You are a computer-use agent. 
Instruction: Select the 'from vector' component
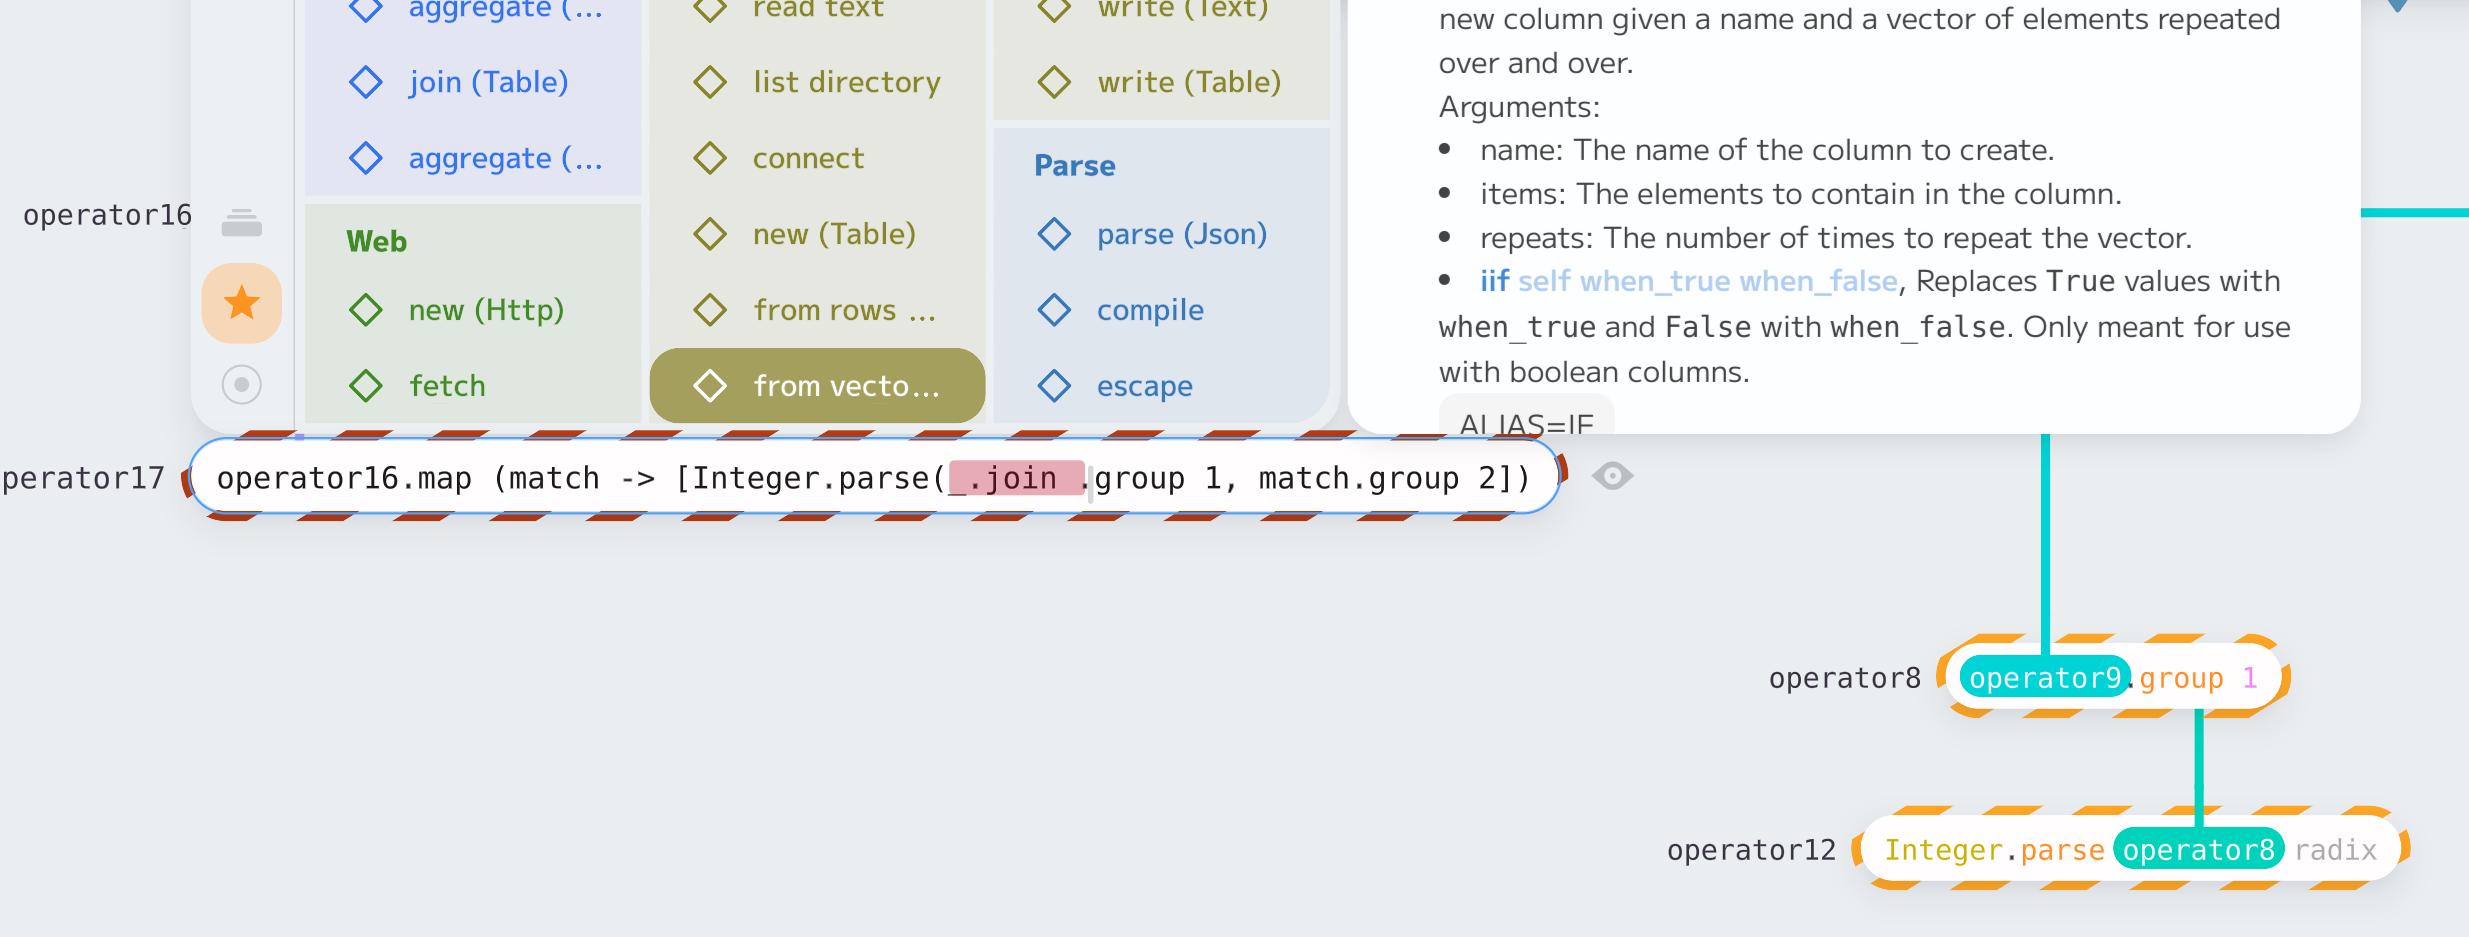816,385
